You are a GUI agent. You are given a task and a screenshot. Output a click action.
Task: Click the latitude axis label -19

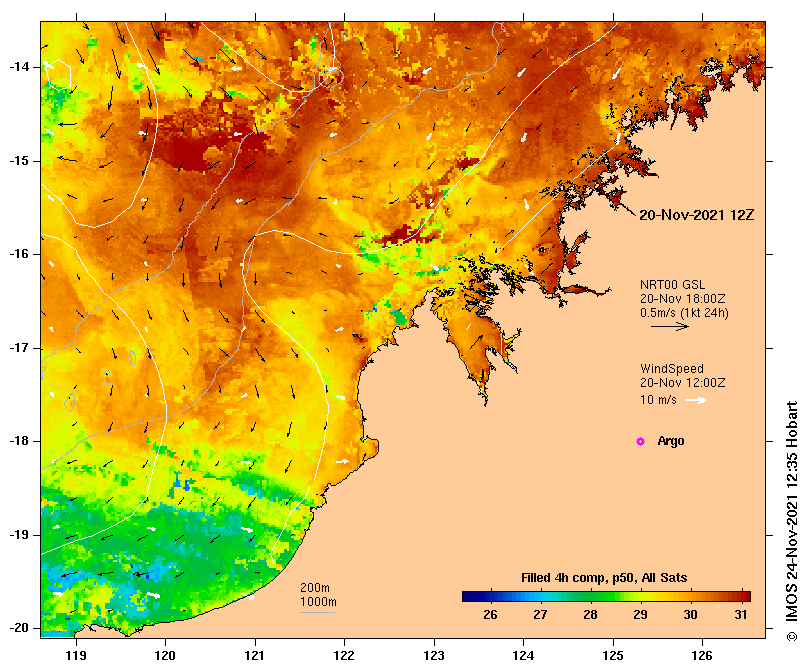20,535
